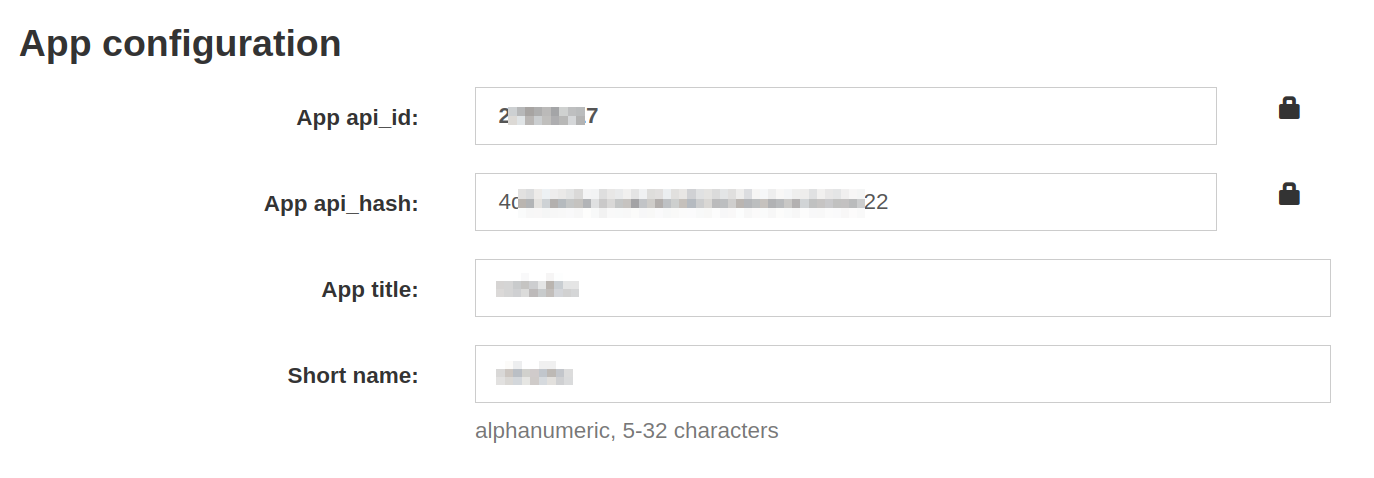Click the "Short name:" label
This screenshot has height=478, width=1374.
click(353, 375)
